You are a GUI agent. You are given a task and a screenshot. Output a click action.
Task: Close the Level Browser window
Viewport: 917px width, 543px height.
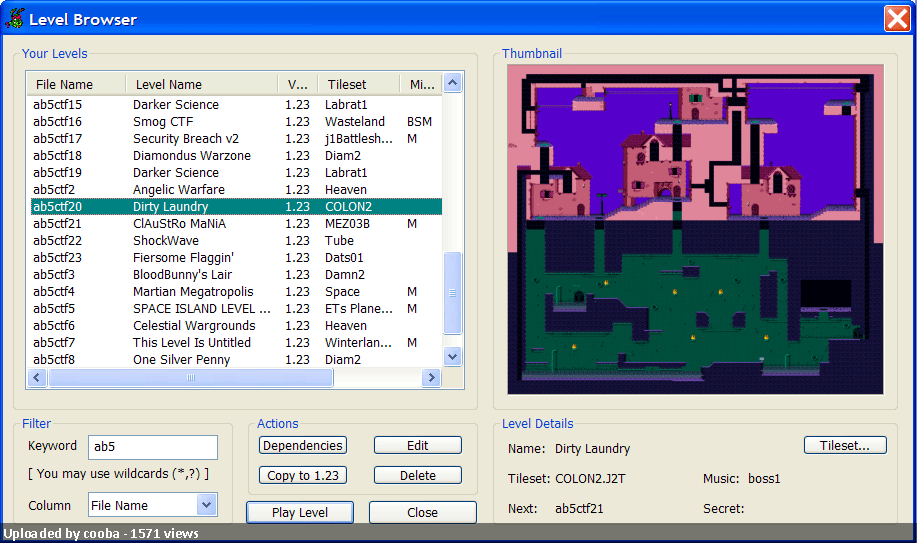tap(896, 18)
